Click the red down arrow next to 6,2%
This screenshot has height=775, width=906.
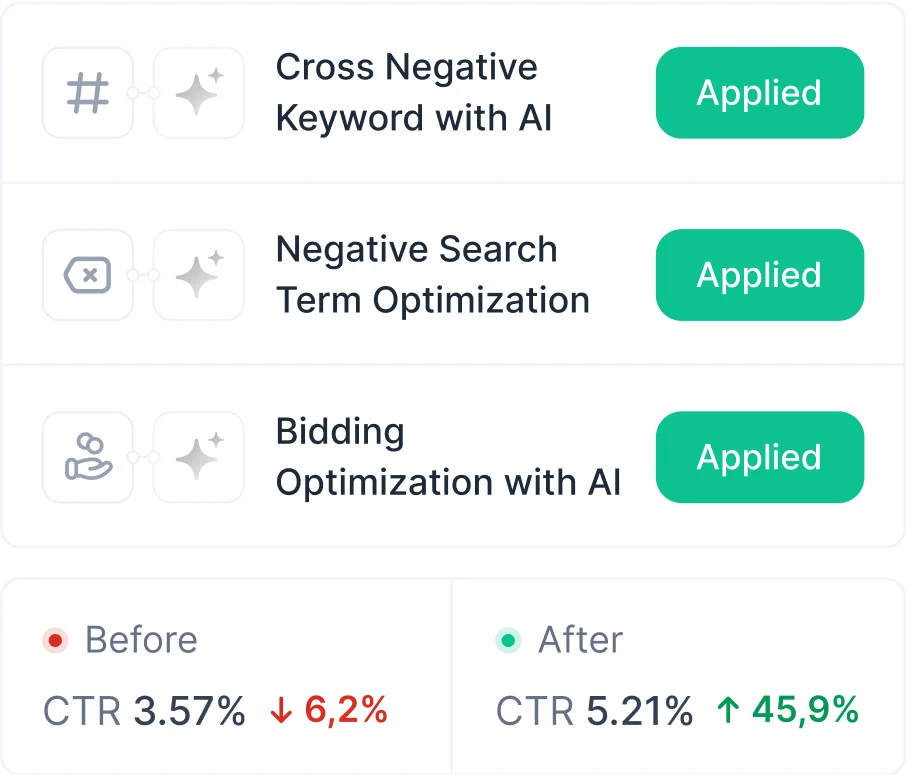[281, 710]
